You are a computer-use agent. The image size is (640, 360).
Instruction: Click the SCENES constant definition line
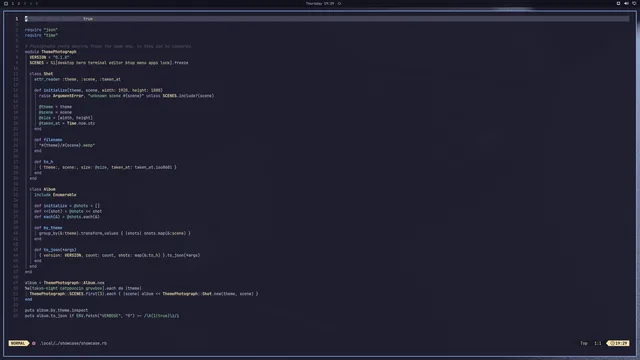pyautogui.click(x=109, y=63)
